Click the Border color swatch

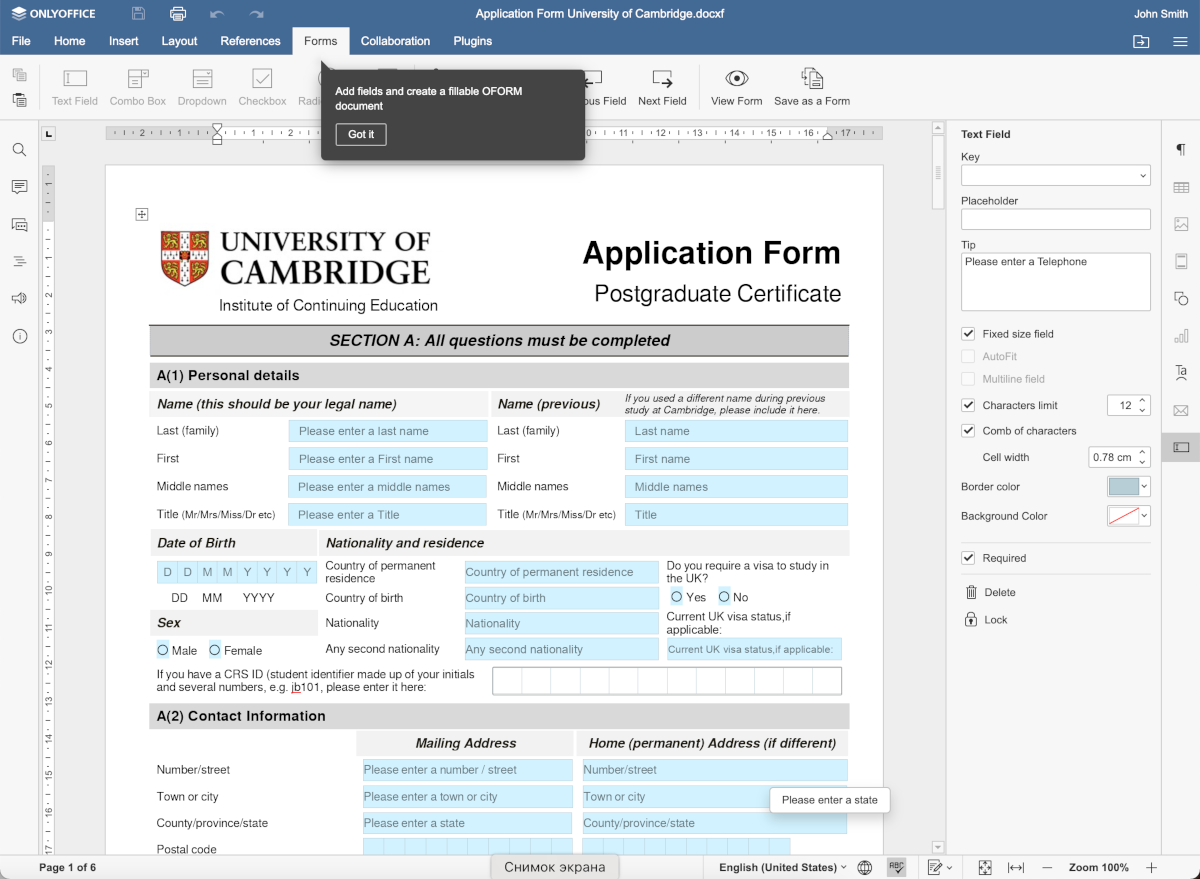1123,487
